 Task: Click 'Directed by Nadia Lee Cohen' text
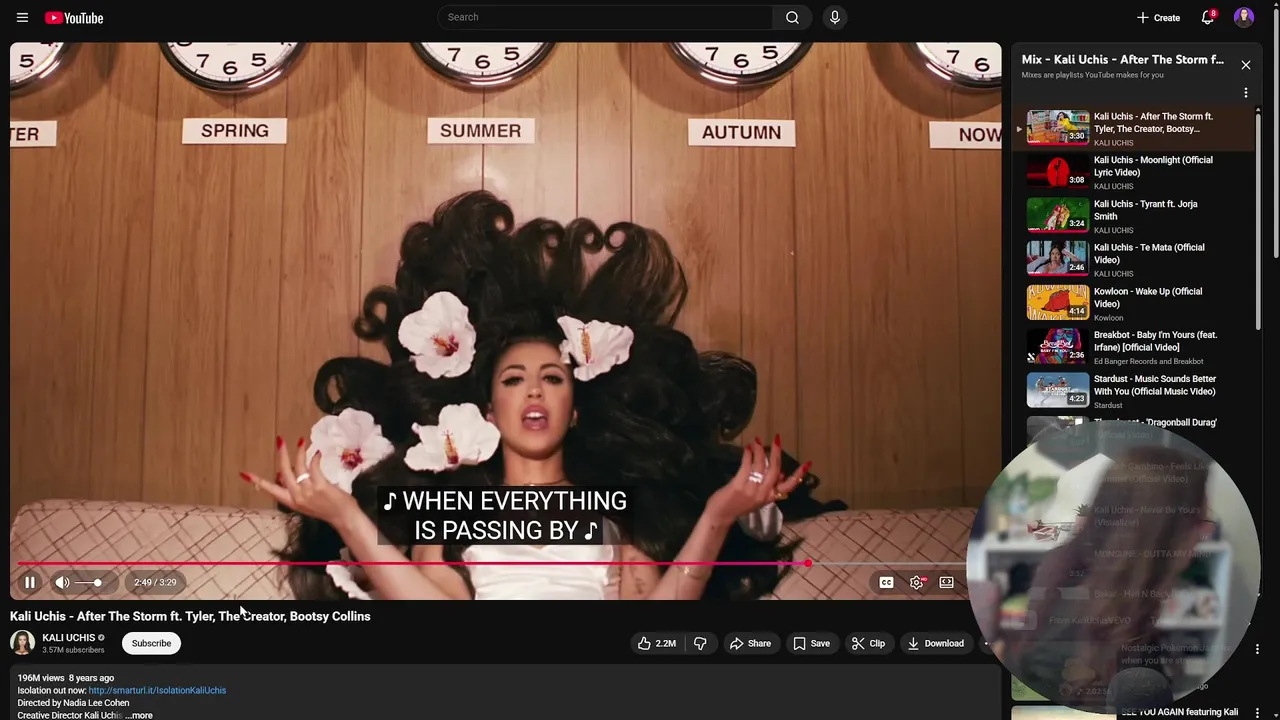pyautogui.click(x=73, y=703)
